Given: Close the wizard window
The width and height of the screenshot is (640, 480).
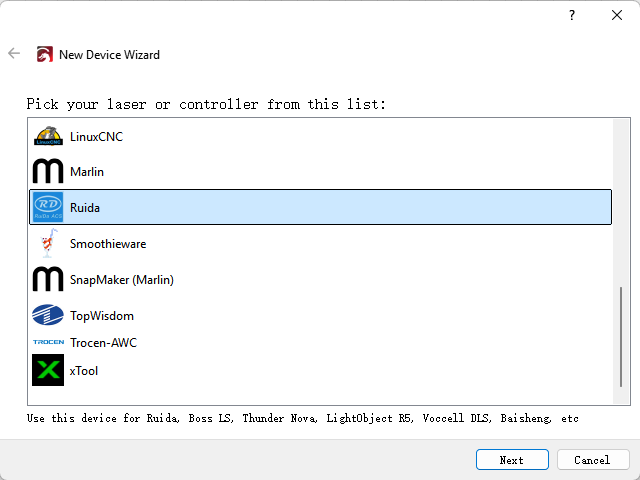Looking at the screenshot, I should click(x=617, y=16).
